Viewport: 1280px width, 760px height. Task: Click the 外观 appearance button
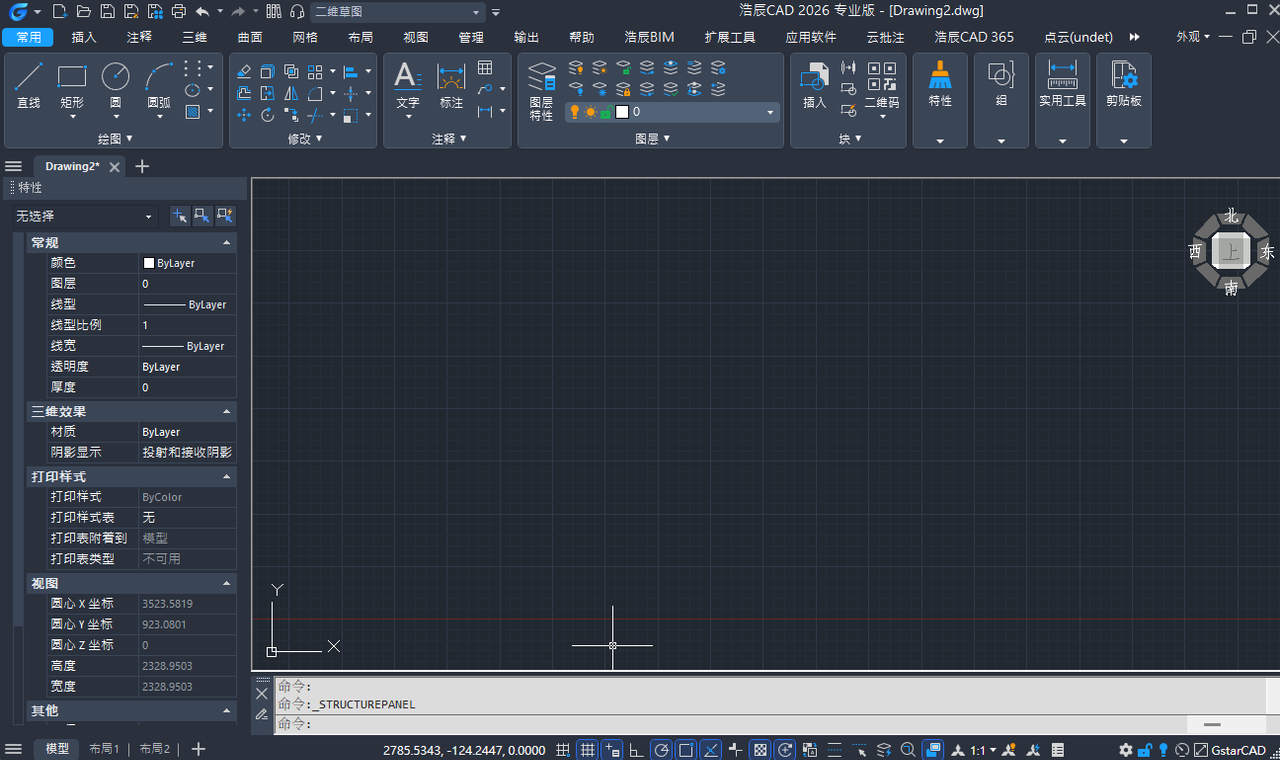tap(1193, 37)
